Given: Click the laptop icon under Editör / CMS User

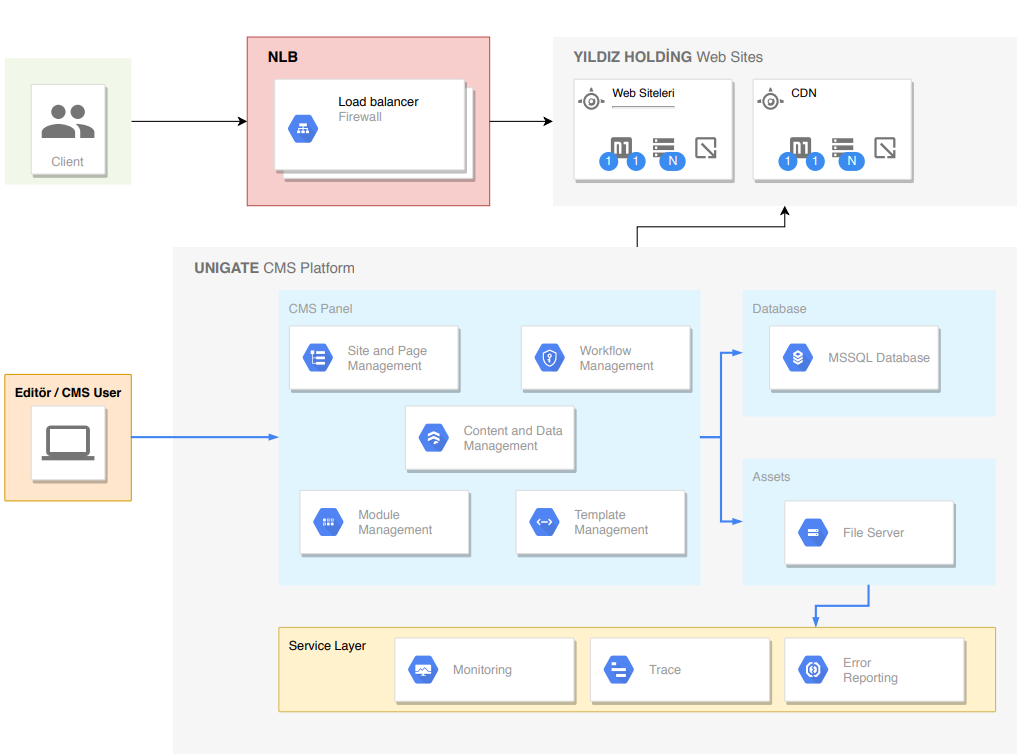Looking at the screenshot, I should click(68, 443).
